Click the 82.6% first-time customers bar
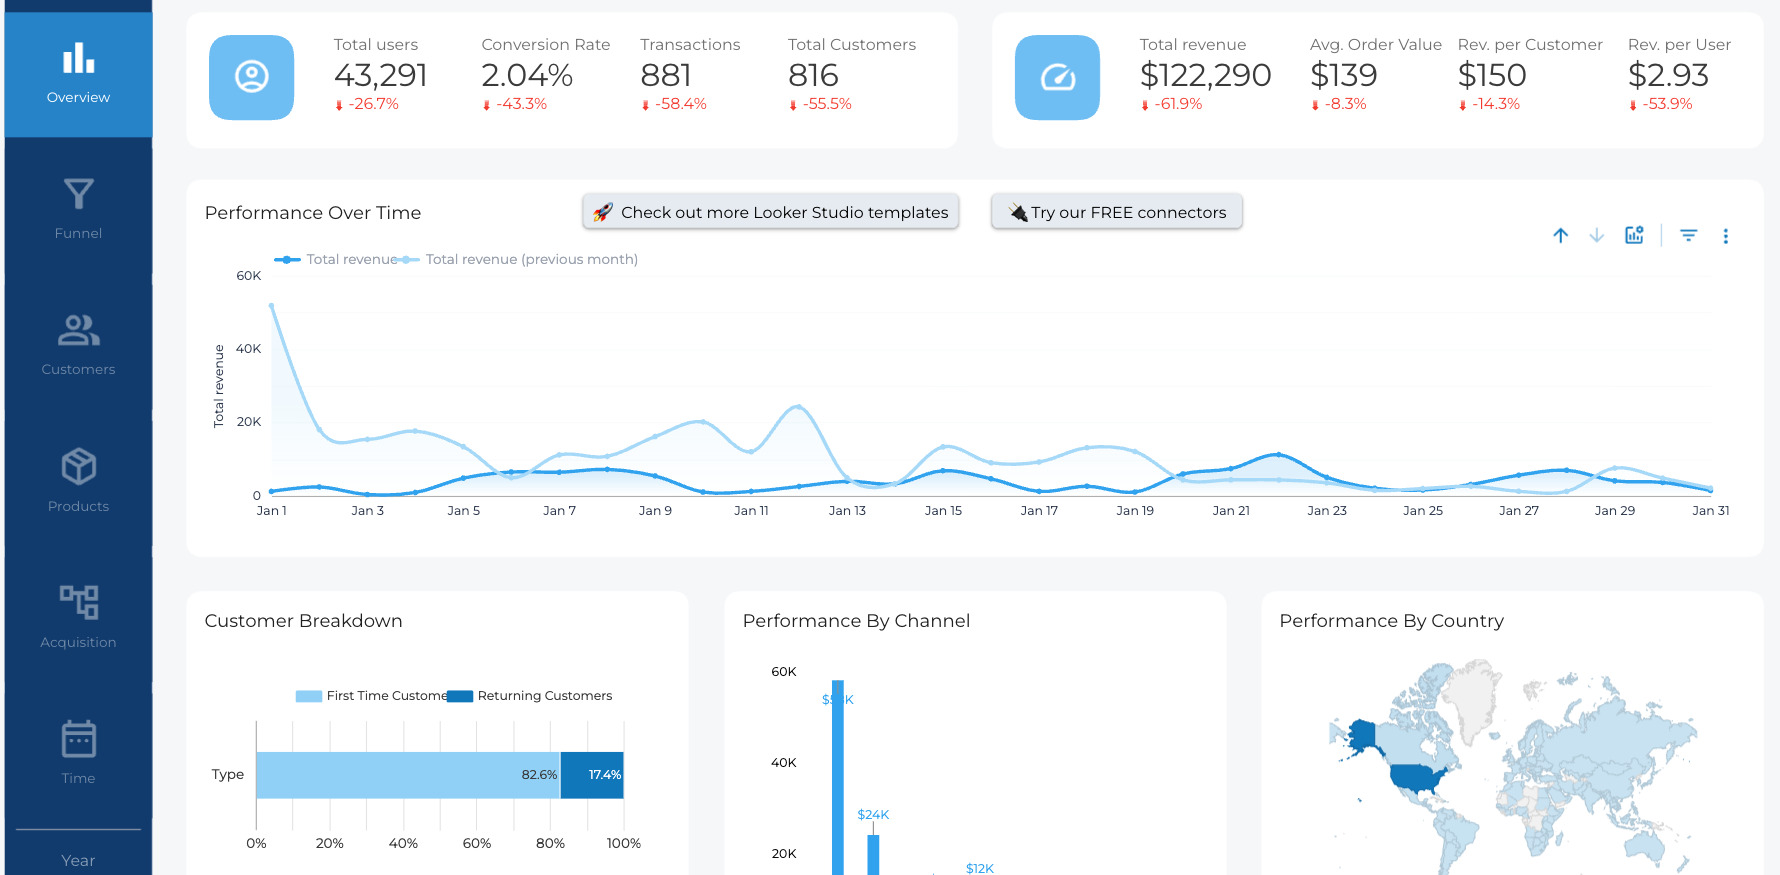 coord(408,775)
